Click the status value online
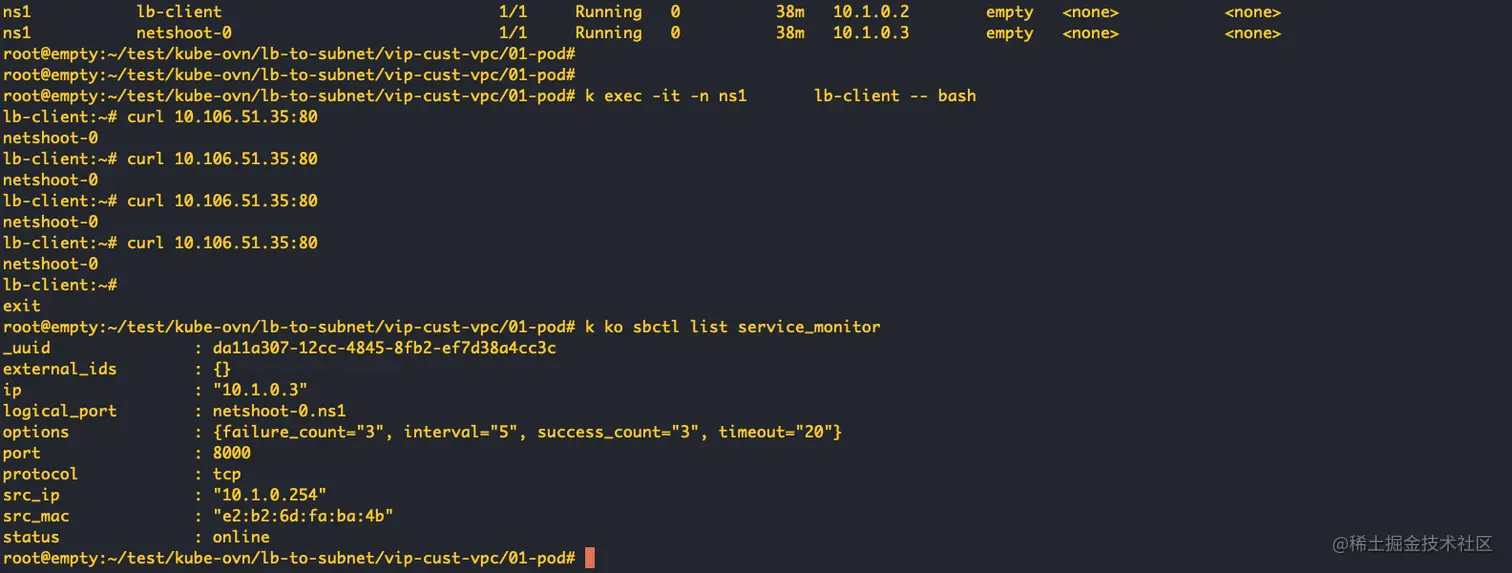1512x573 pixels. [241, 537]
